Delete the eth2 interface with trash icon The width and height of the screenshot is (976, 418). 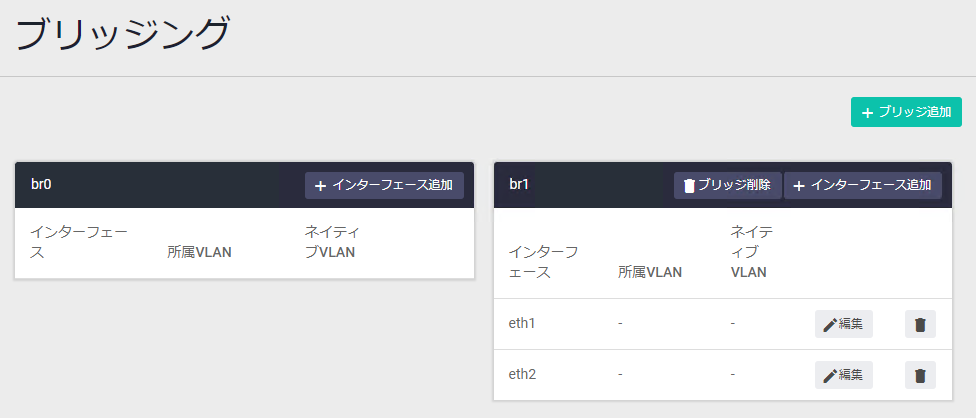pos(920,375)
